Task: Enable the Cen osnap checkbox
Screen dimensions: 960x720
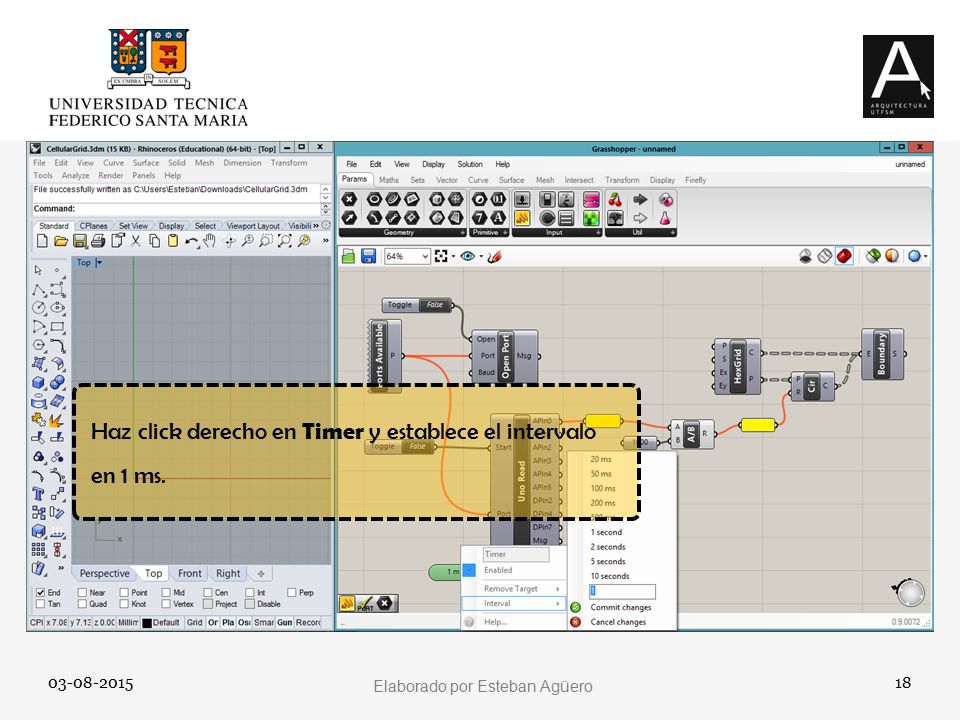Action: (208, 593)
